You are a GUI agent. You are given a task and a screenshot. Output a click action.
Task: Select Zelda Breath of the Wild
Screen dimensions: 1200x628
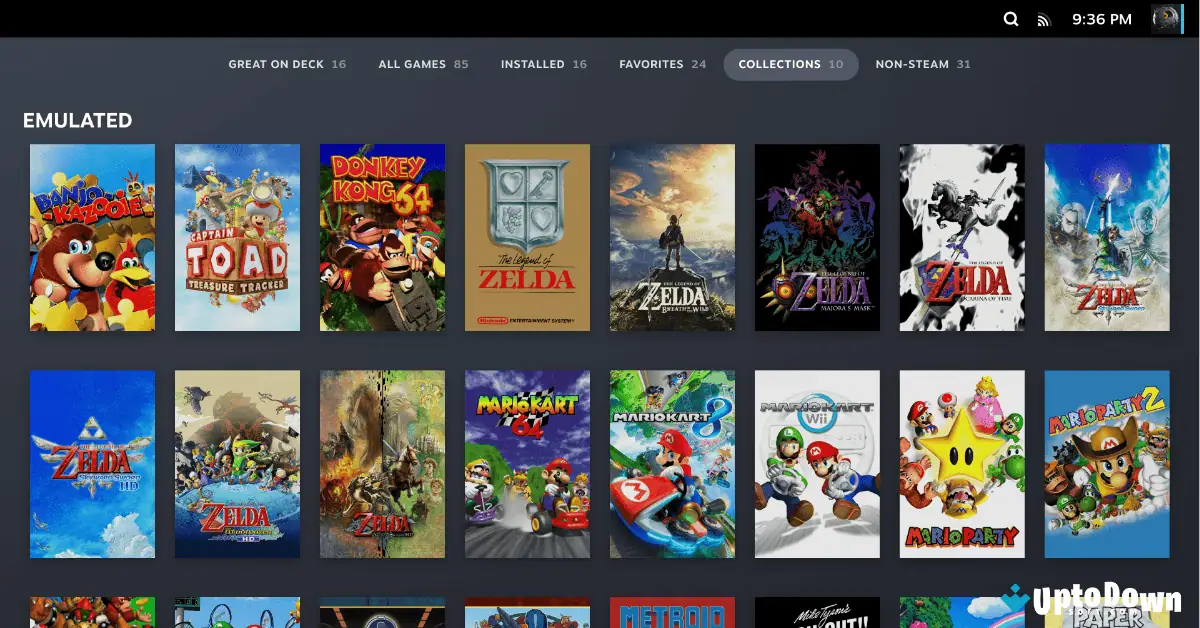click(672, 237)
